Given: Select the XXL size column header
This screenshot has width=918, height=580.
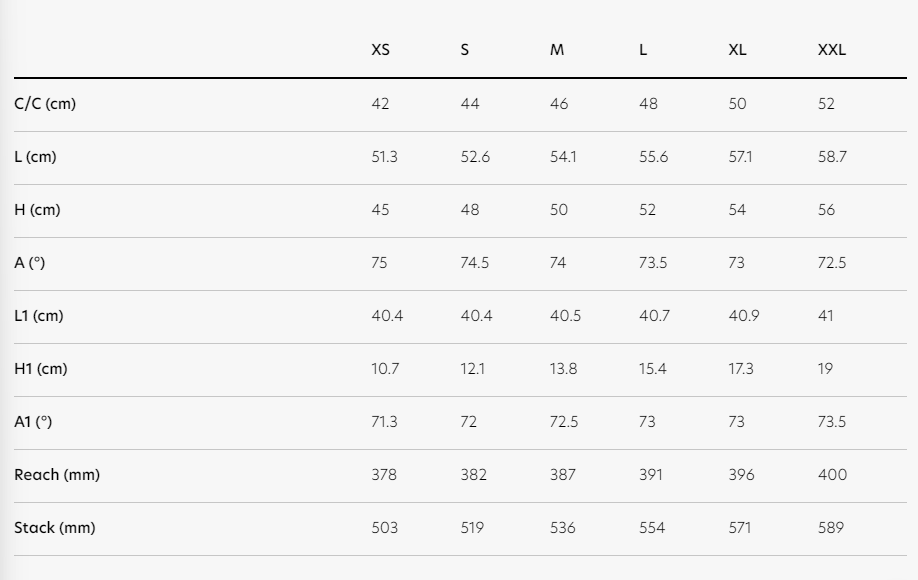Looking at the screenshot, I should click(831, 50).
